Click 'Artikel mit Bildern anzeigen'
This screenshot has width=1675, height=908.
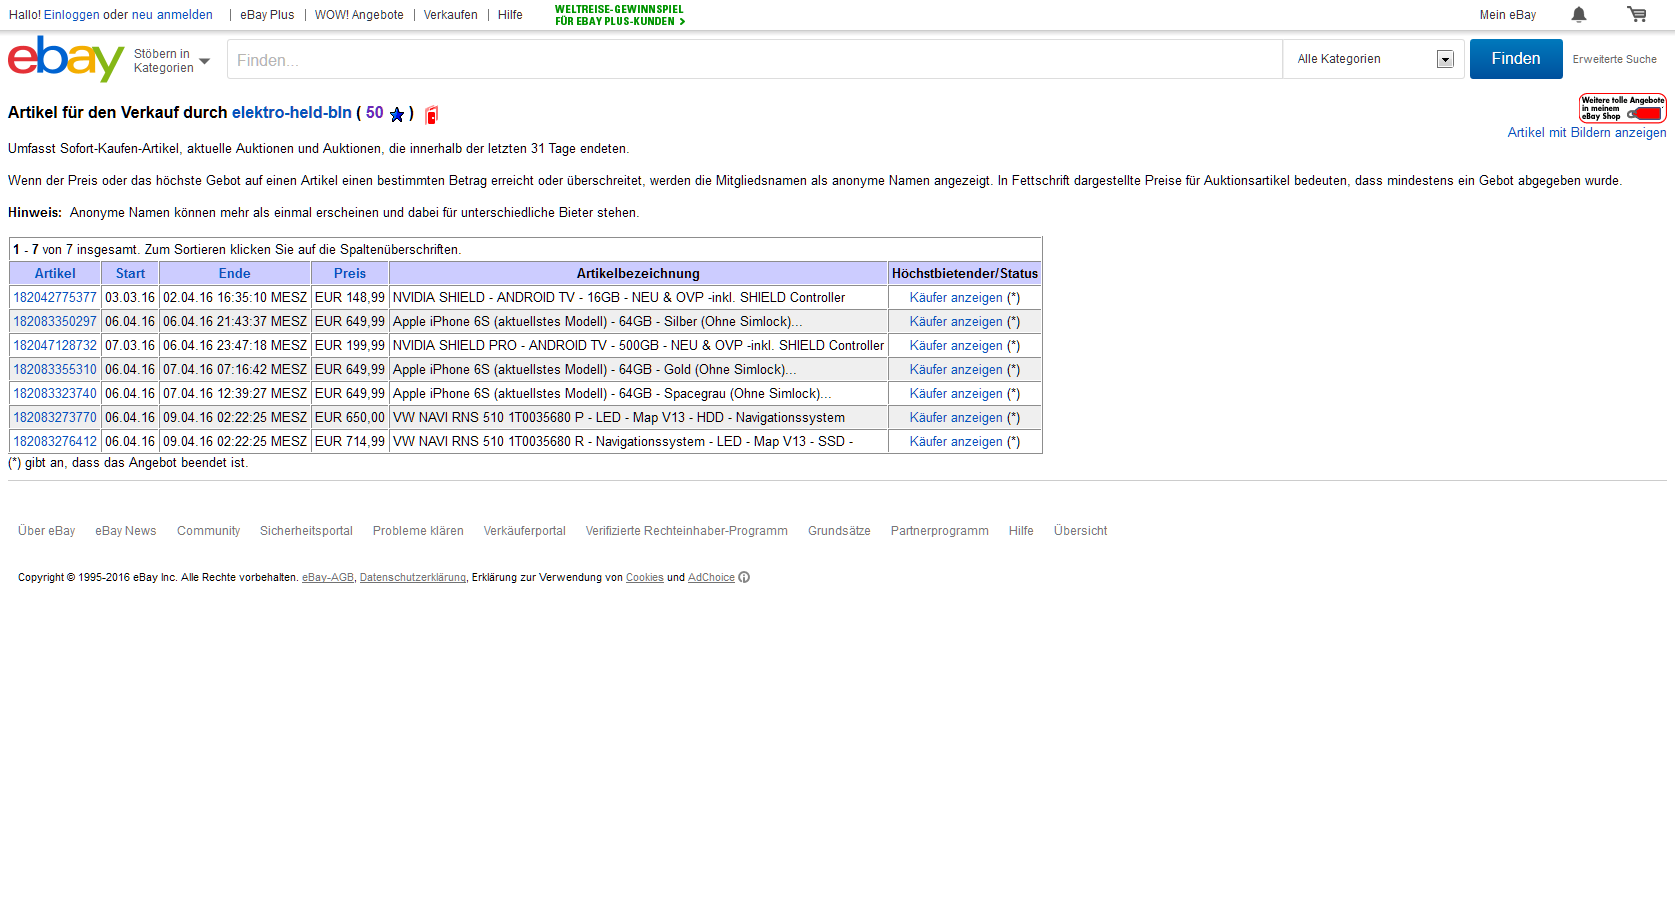[x=1587, y=133]
